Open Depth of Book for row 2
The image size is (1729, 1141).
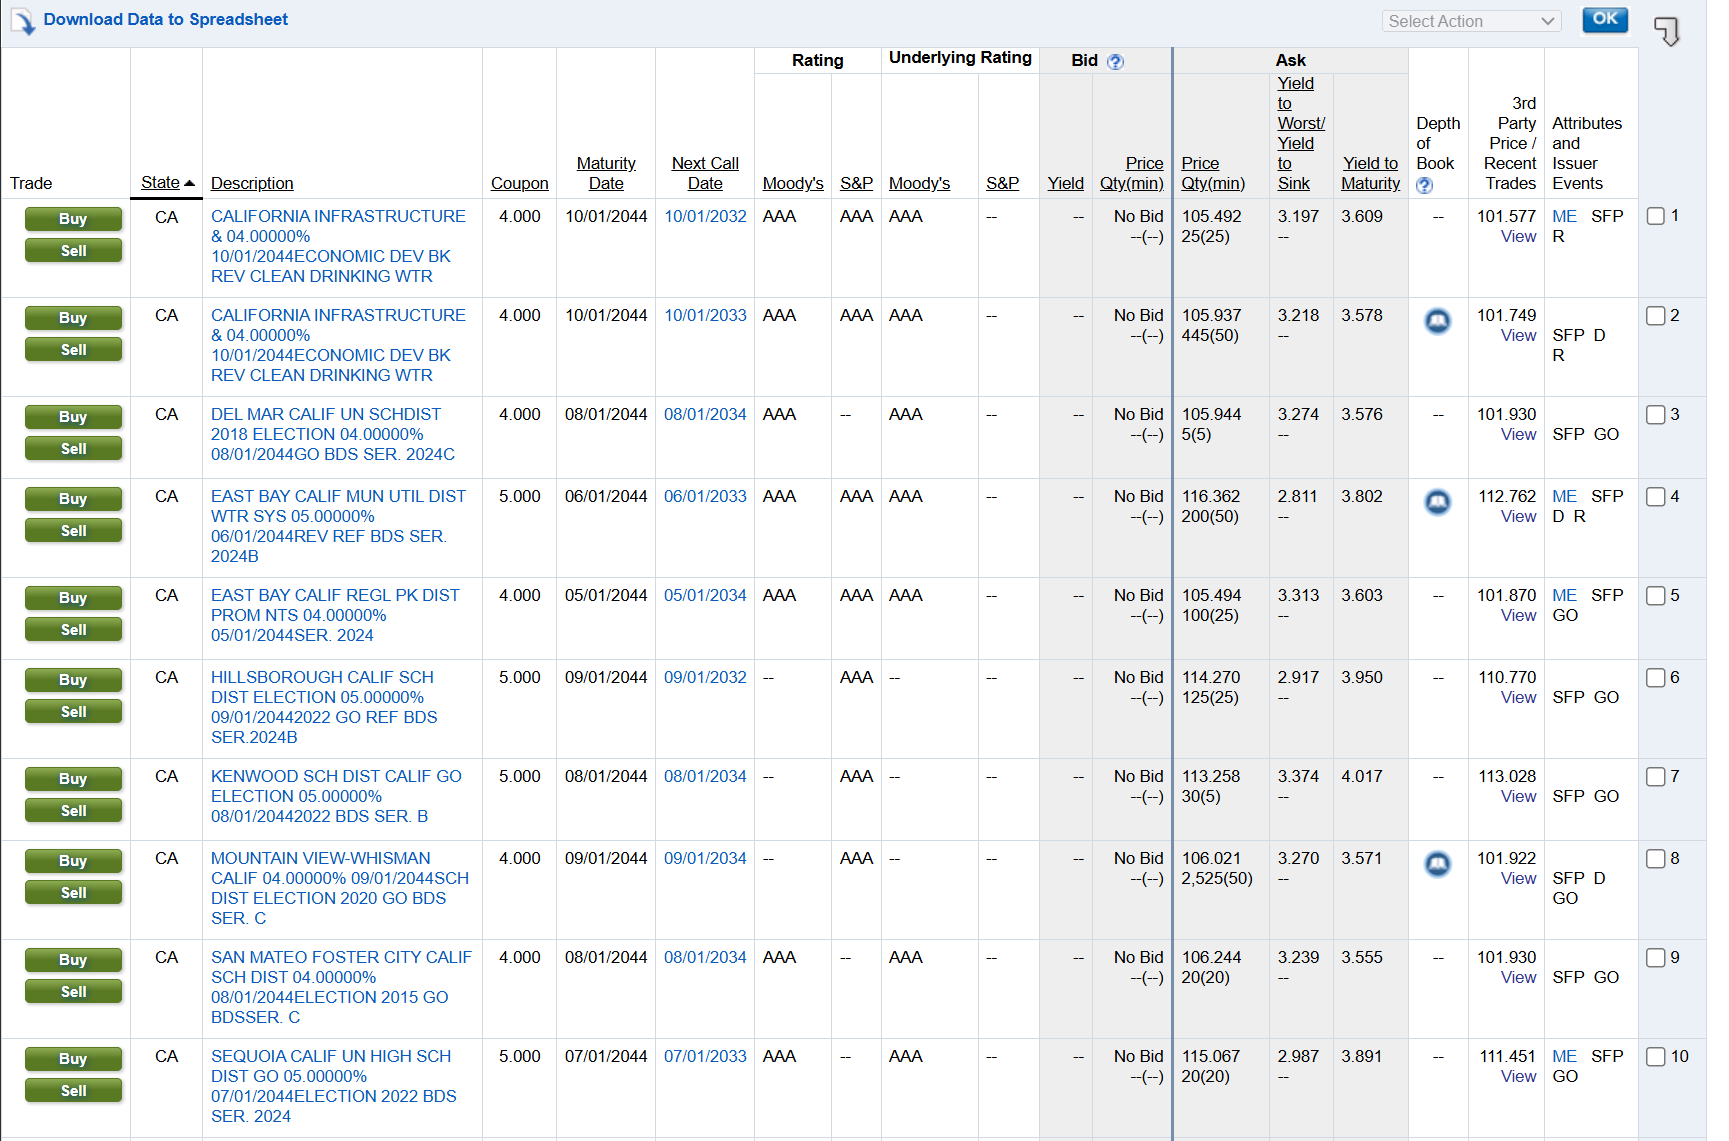click(x=1437, y=321)
